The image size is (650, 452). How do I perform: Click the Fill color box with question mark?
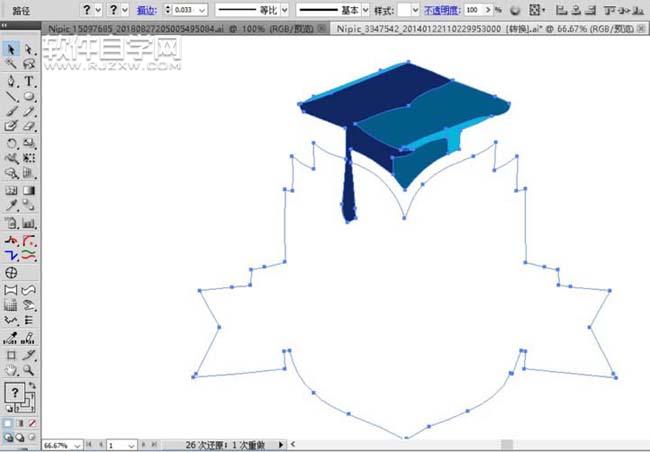coord(15,392)
